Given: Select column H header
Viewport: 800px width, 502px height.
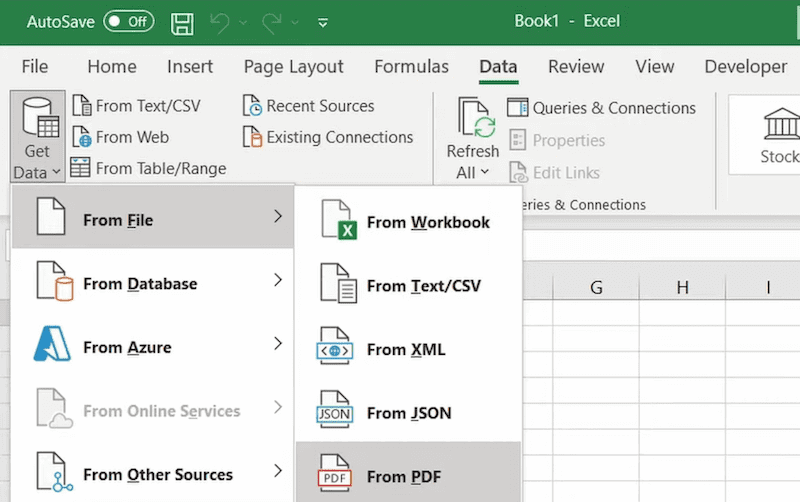Looking at the screenshot, I should (682, 287).
